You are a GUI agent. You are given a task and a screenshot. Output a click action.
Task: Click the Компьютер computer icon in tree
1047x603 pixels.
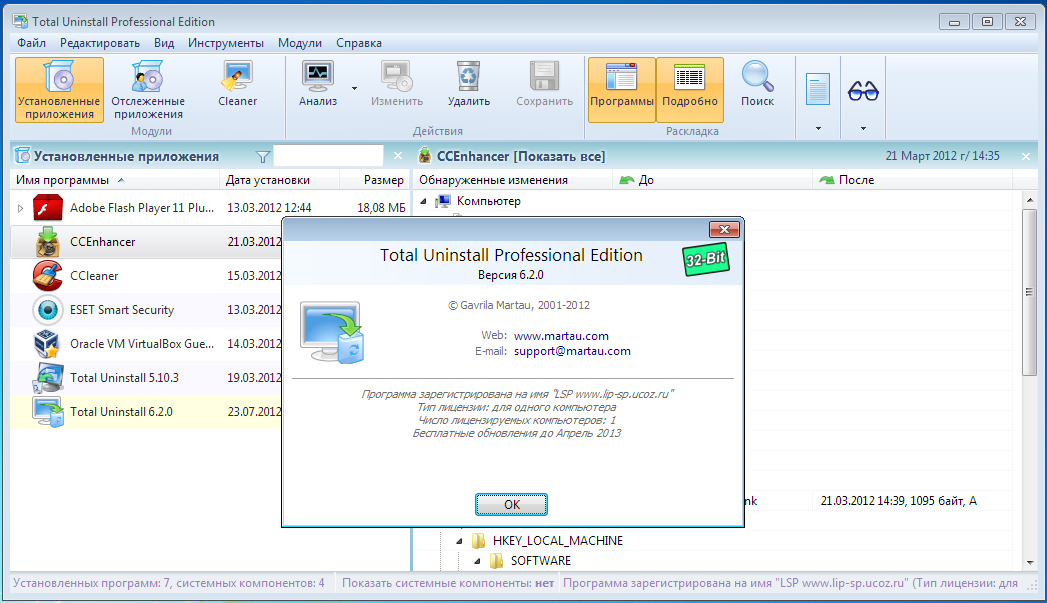click(x=443, y=201)
